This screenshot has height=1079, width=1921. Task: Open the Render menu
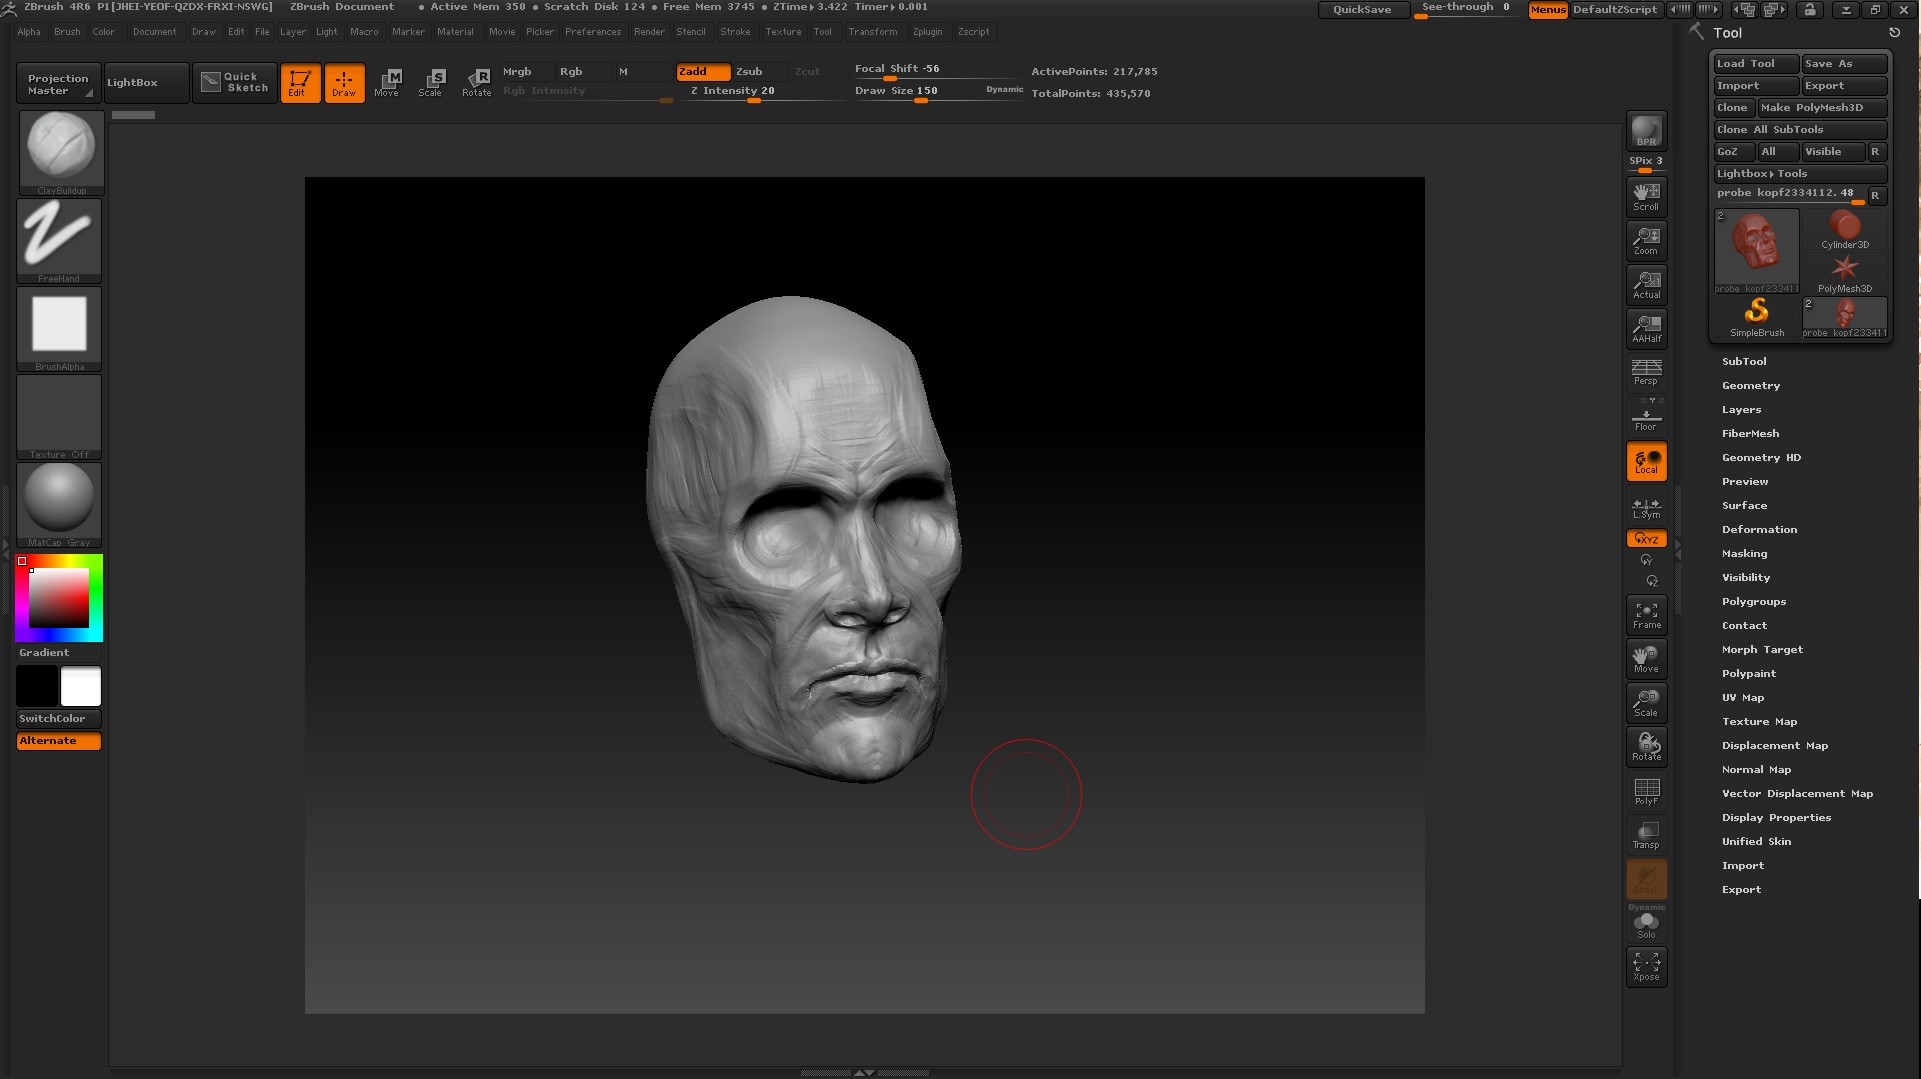click(649, 32)
